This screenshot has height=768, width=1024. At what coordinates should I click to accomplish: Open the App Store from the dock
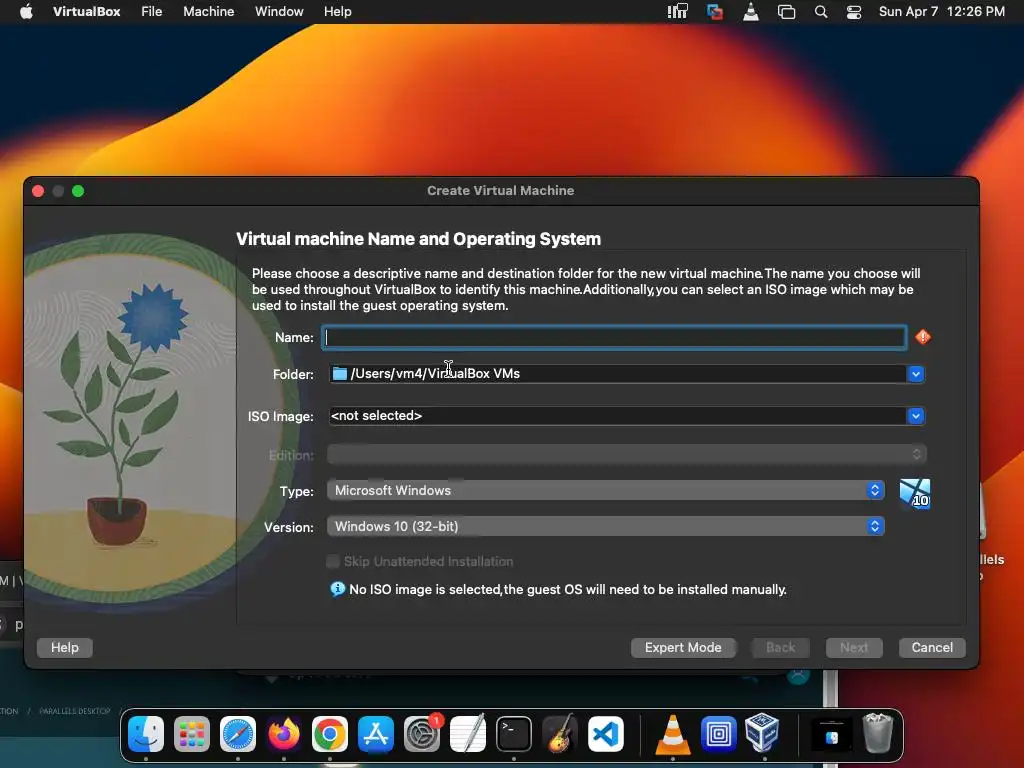pos(376,734)
